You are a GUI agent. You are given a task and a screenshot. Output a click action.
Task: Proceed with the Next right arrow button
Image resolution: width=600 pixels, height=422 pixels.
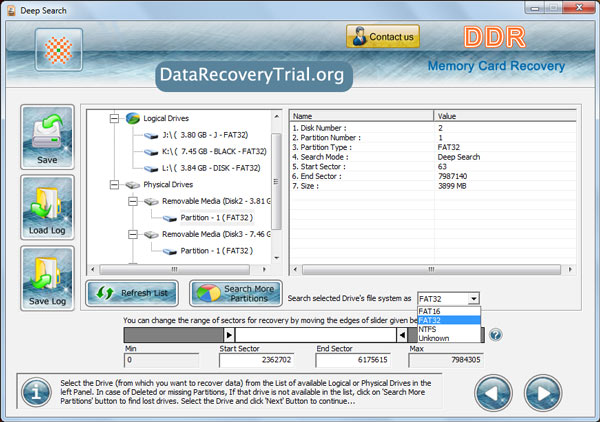[543, 393]
